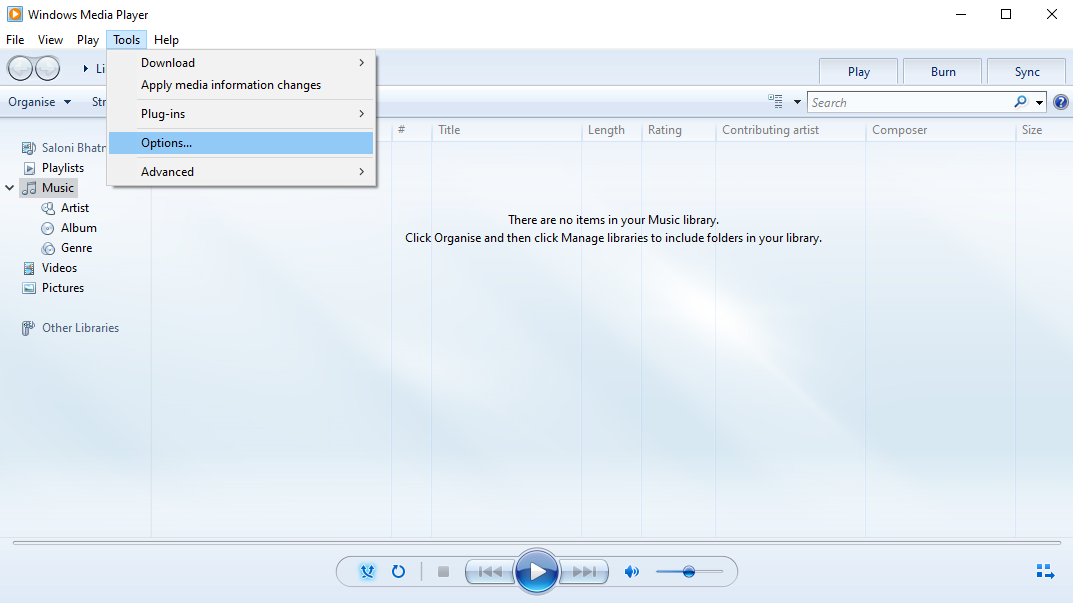Click the Artist icon
The width and height of the screenshot is (1073, 603).
click(x=48, y=208)
